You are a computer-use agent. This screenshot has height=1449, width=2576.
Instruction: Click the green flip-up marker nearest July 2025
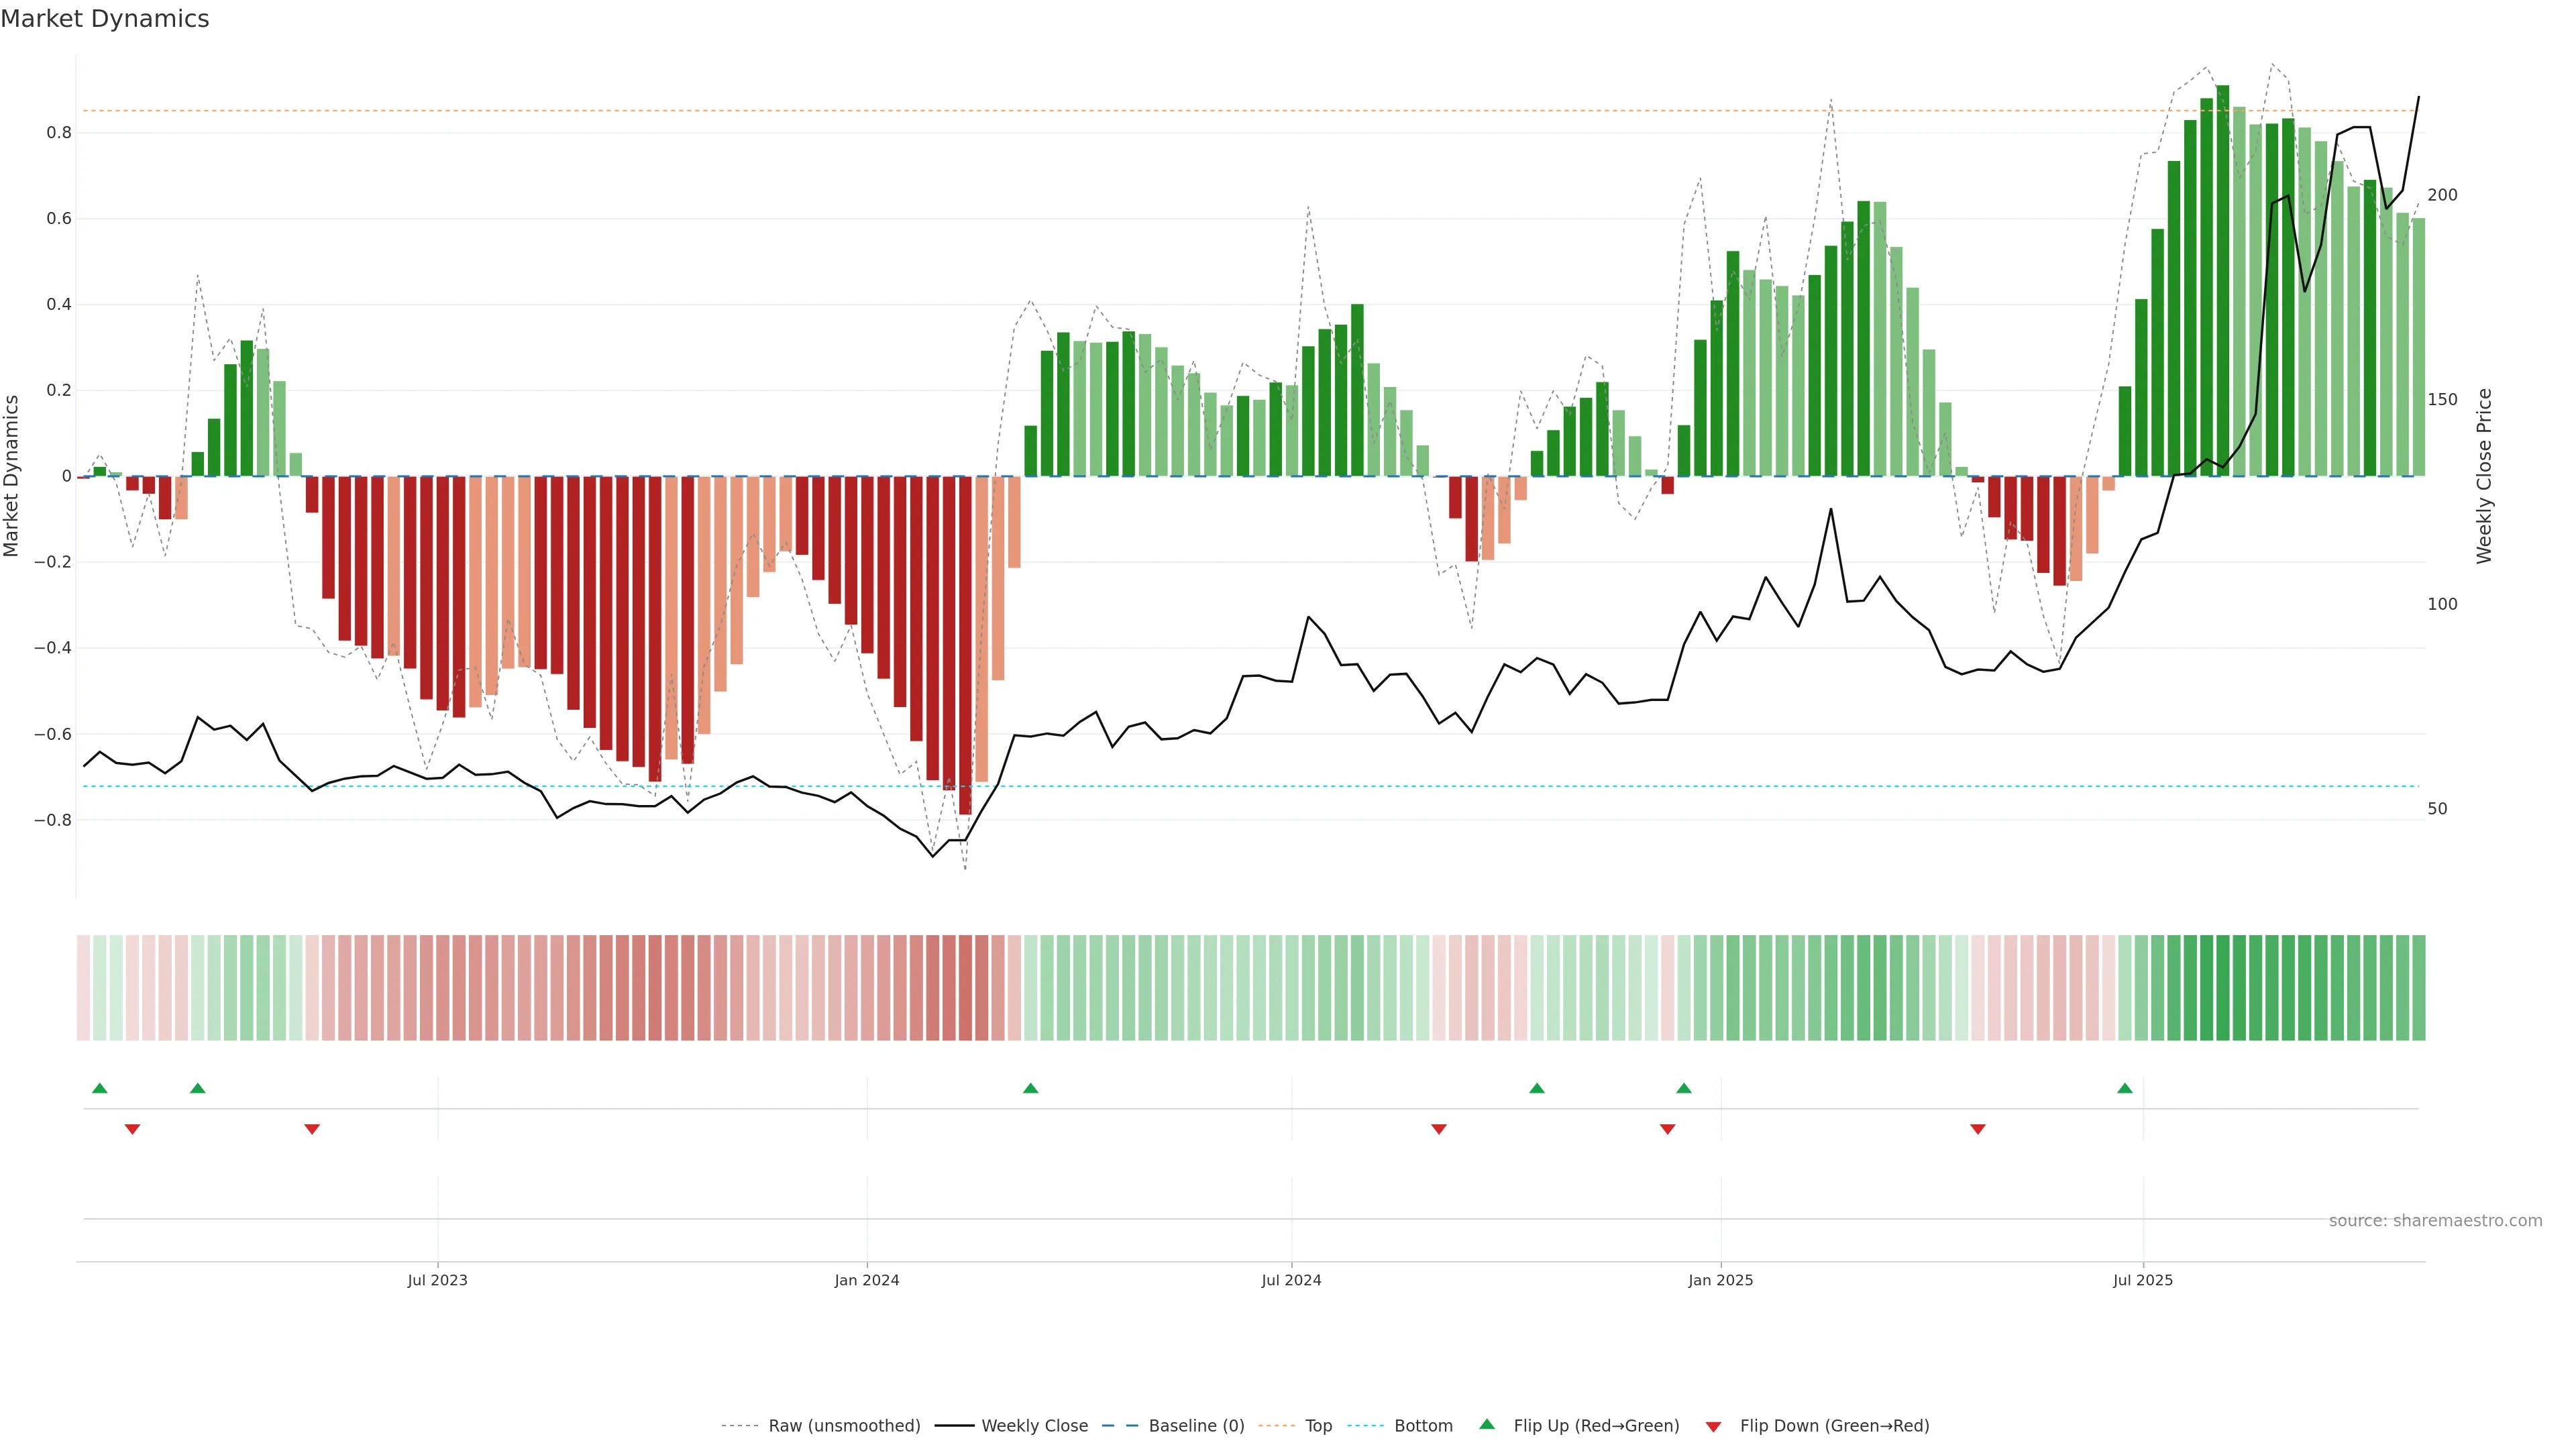(2125, 1088)
